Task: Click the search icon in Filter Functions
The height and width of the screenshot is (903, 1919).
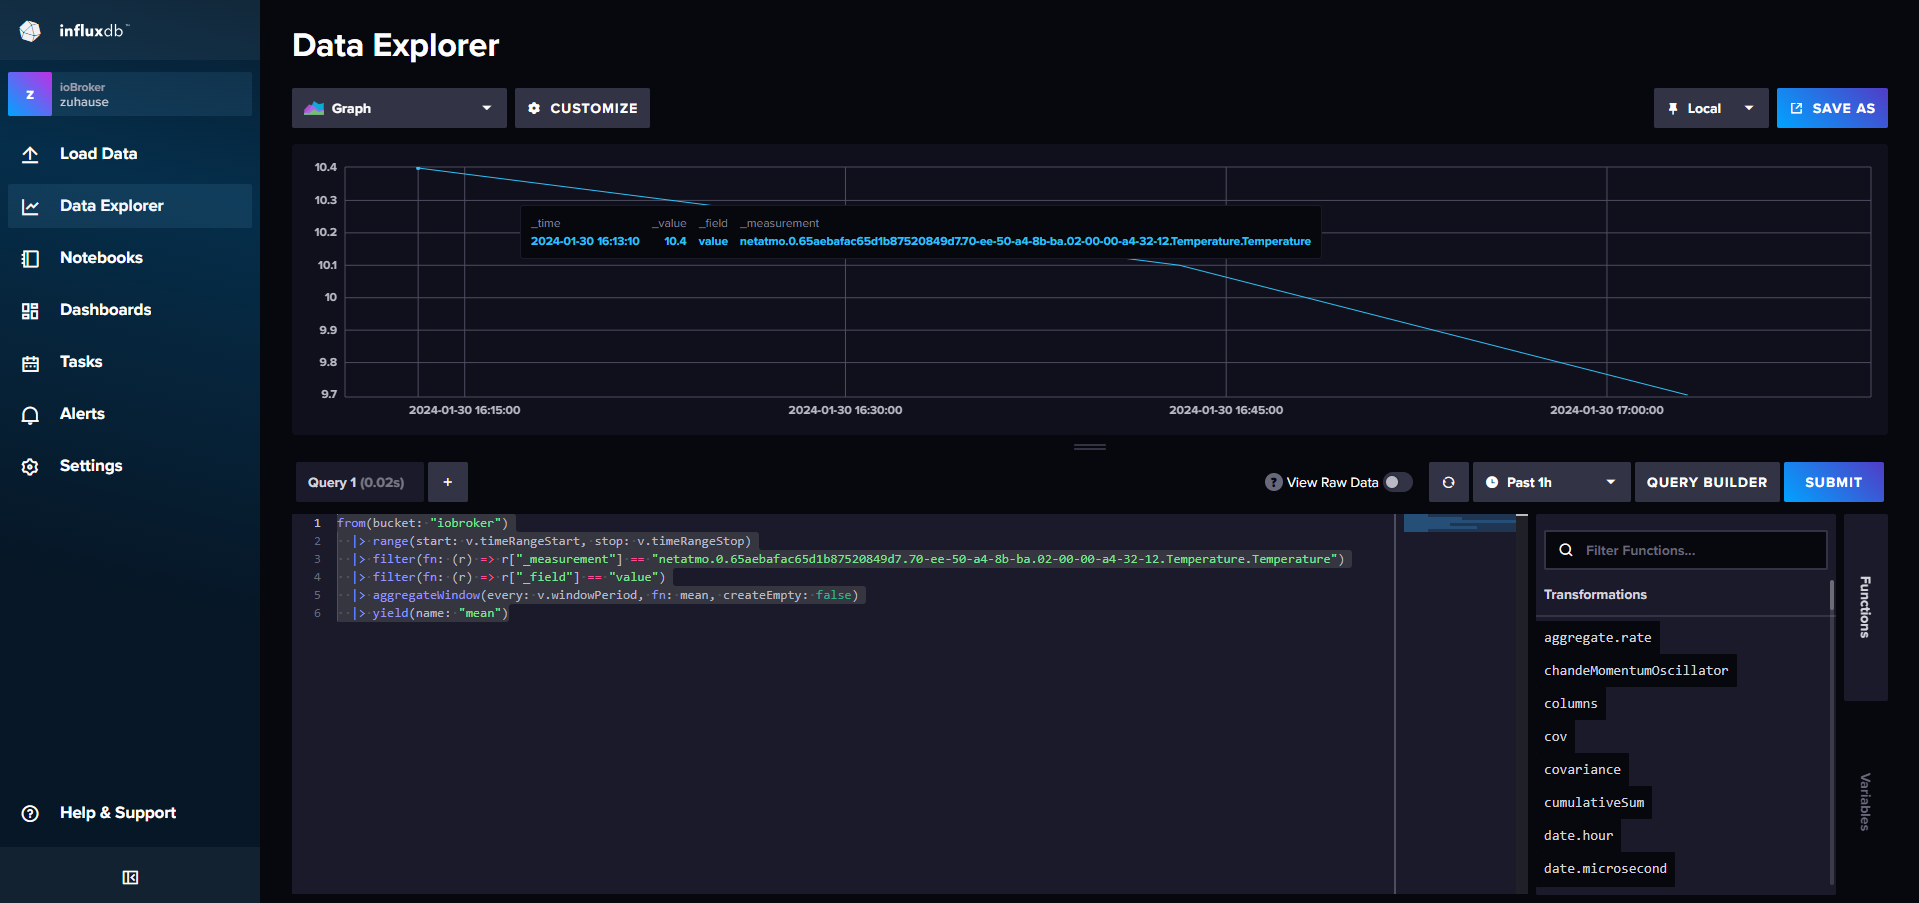Action: coord(1566,550)
